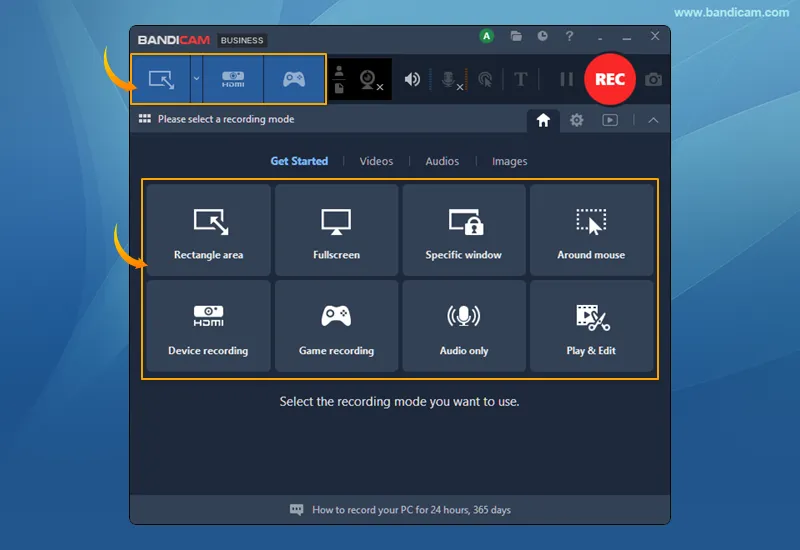This screenshot has height=550, width=800.
Task: Choose the Game recording tile
Action: (336, 326)
